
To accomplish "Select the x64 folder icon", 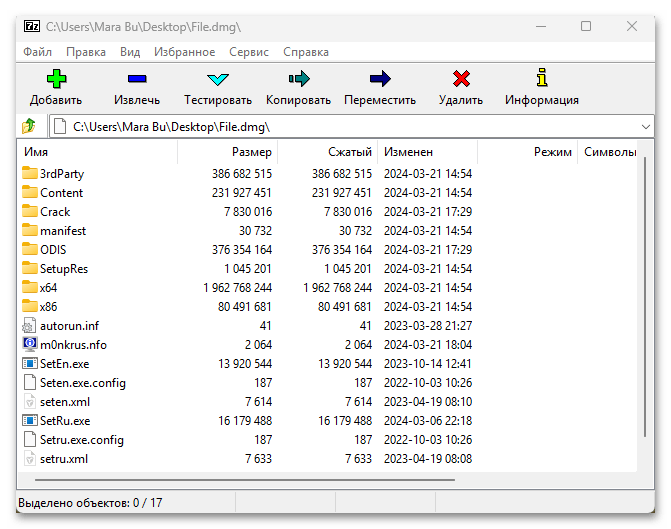I will (x=30, y=287).
